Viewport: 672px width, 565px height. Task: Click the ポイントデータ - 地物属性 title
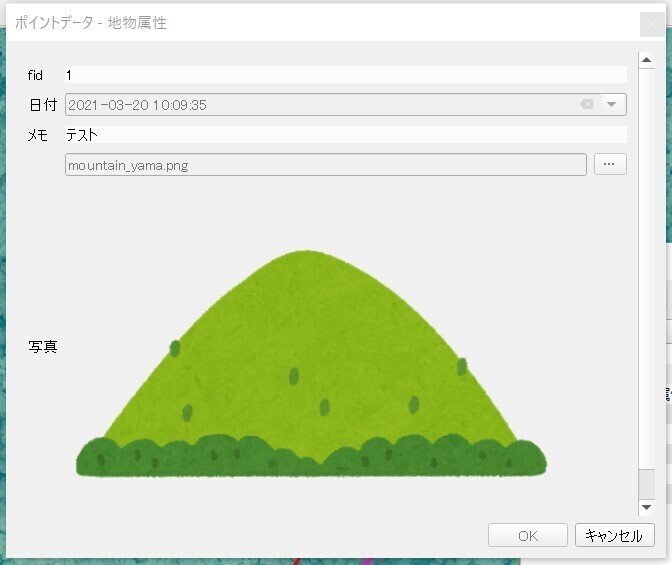tap(91, 22)
